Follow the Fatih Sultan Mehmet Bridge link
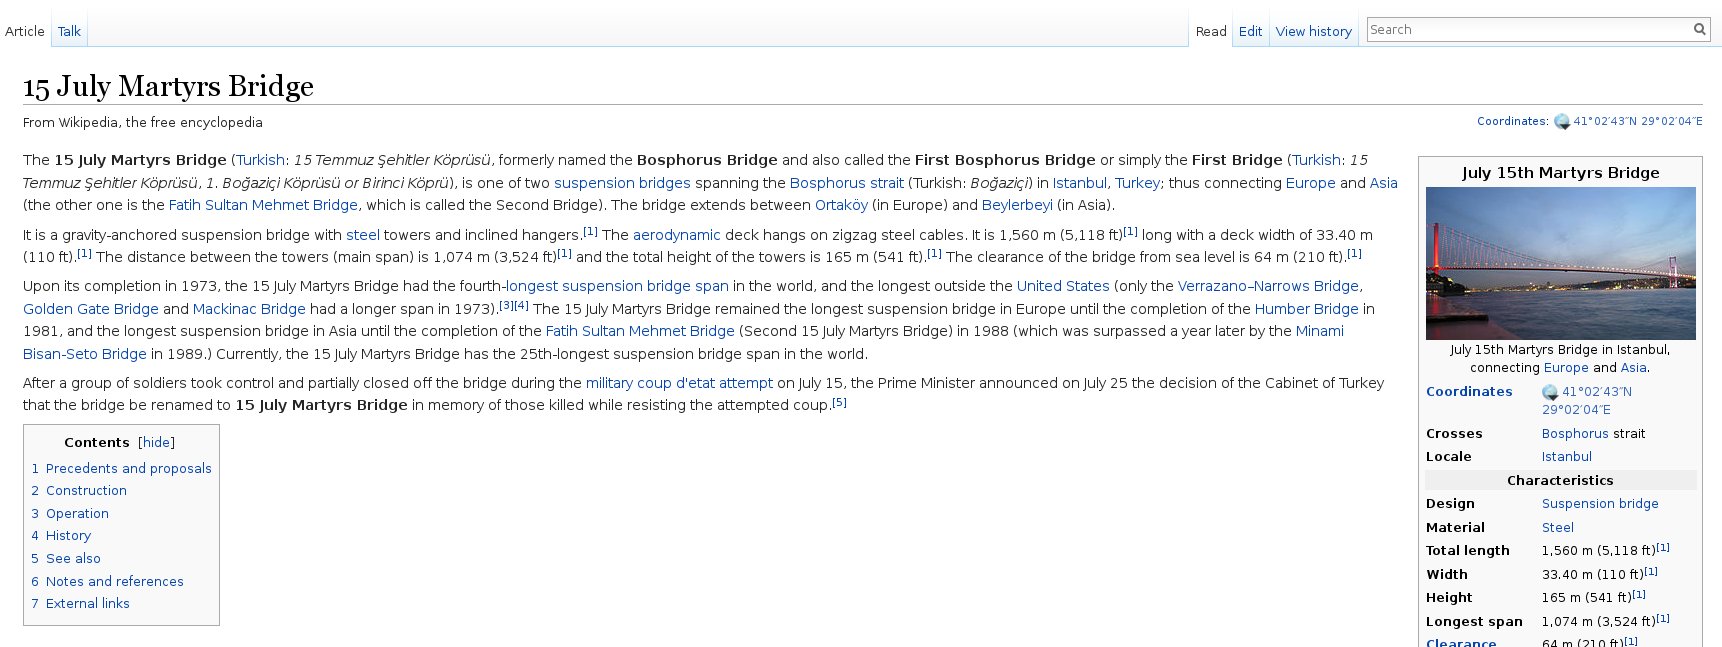The height and width of the screenshot is (647, 1722). click(x=262, y=205)
